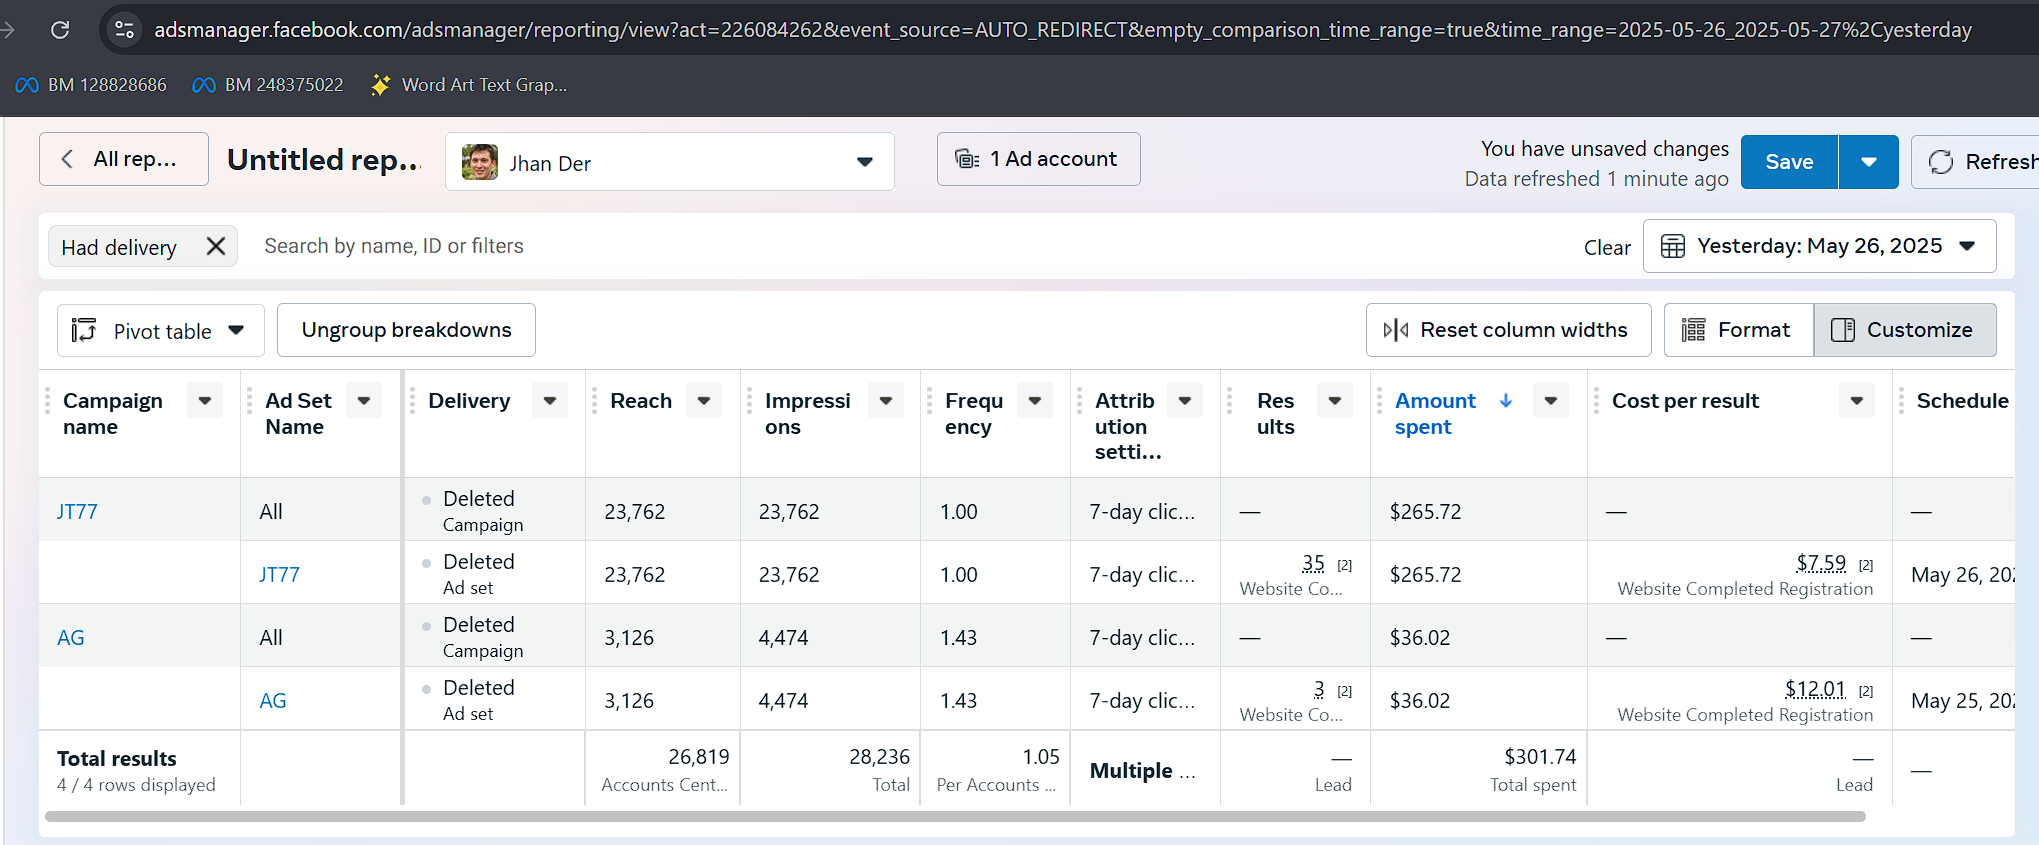Open the BM 128828686 bookmark
Image resolution: width=2039 pixels, height=845 pixels.
(x=92, y=85)
